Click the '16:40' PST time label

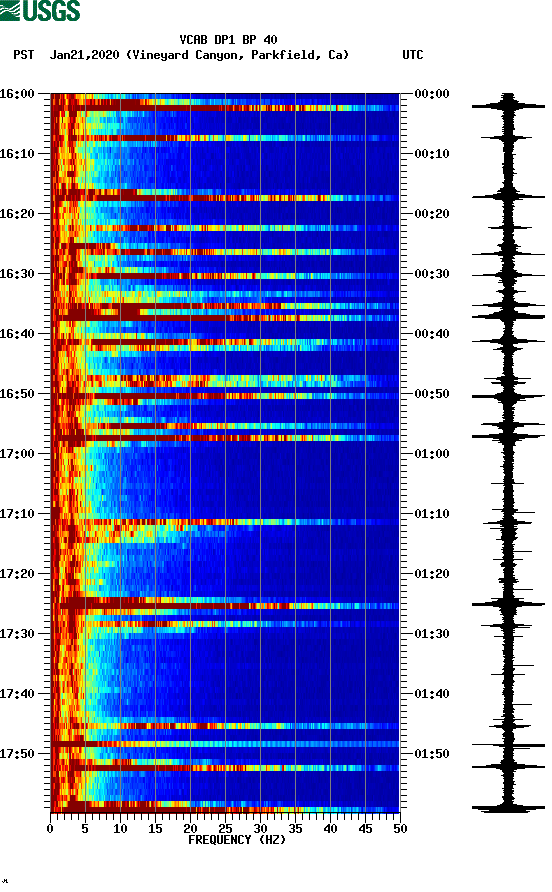17,334
